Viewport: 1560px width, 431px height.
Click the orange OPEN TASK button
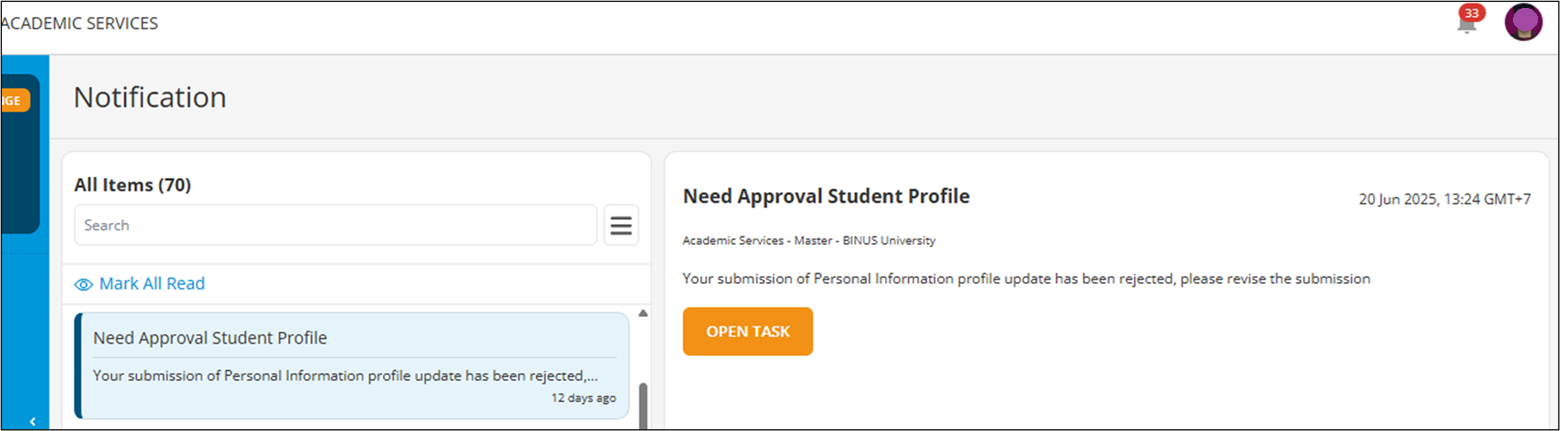[x=748, y=331]
